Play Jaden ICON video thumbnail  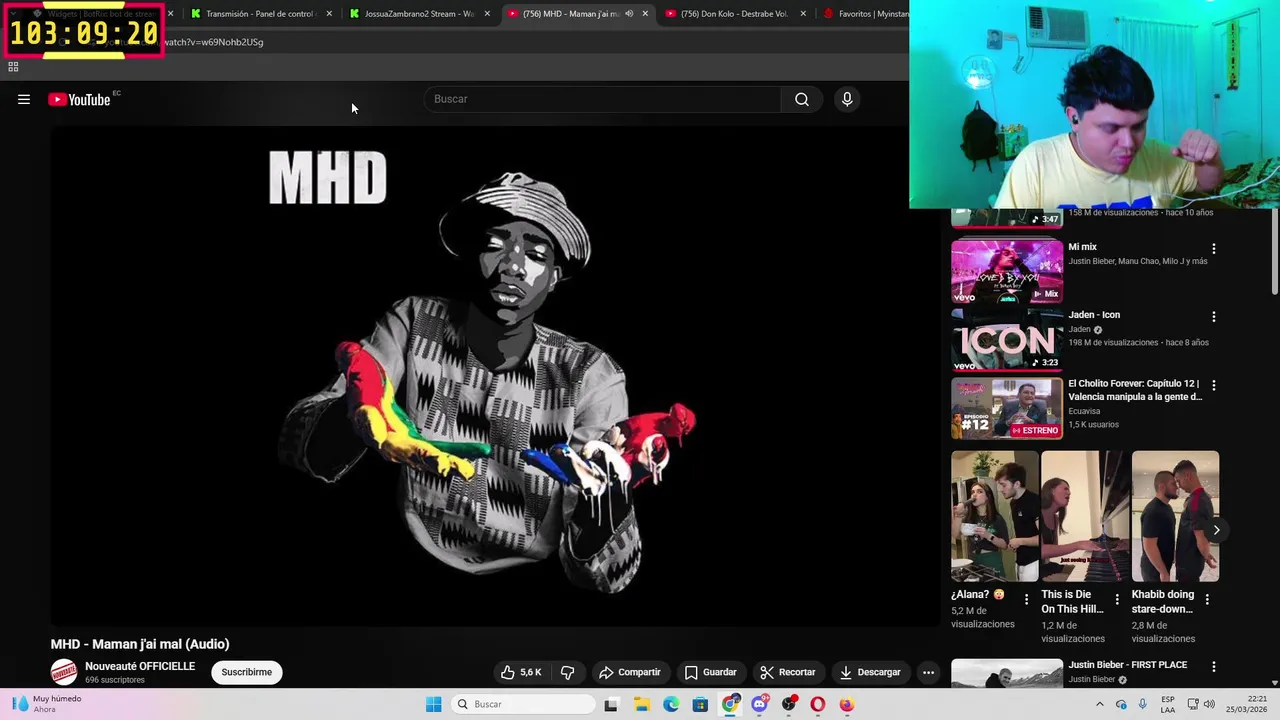click(x=1007, y=339)
